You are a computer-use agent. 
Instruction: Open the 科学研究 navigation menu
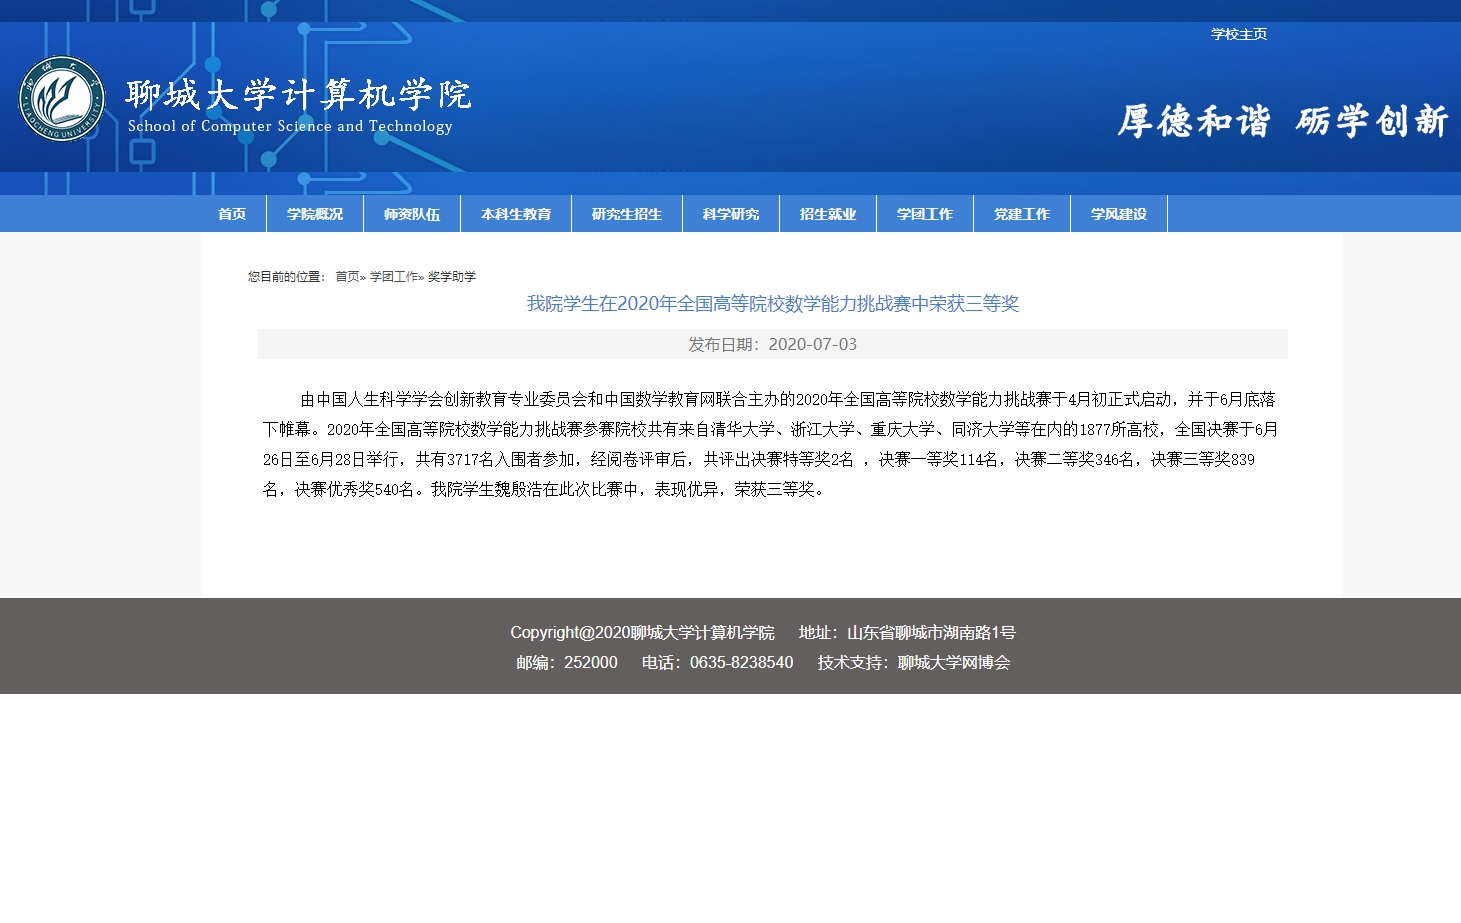(x=730, y=213)
